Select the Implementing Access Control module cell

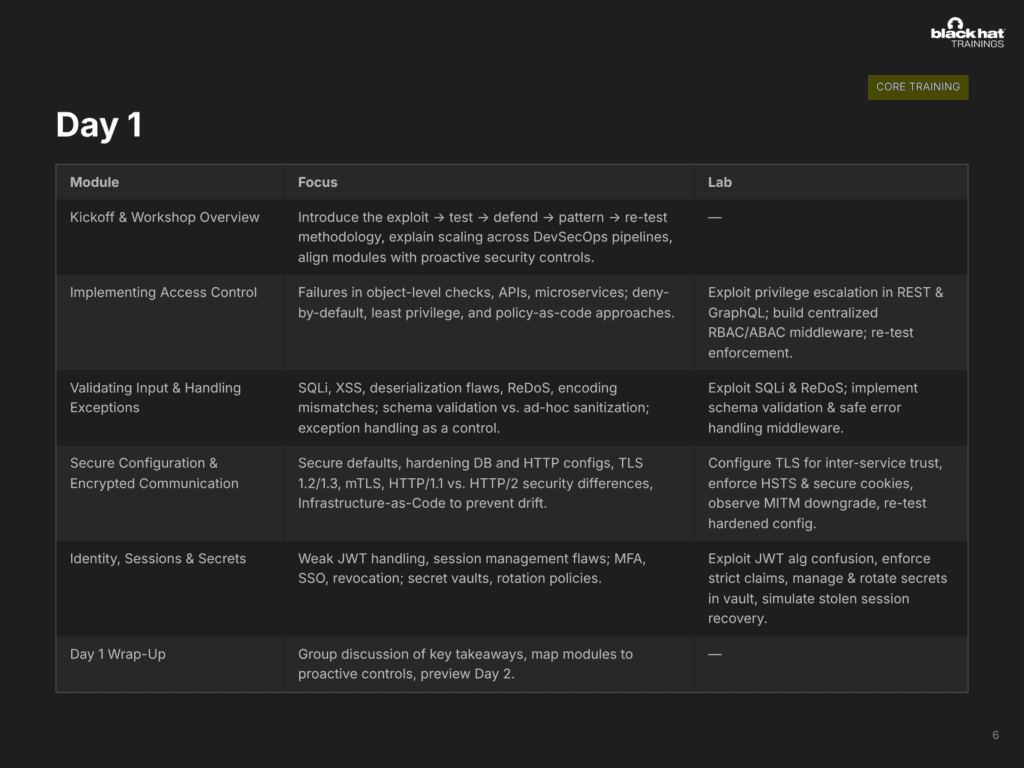pos(163,292)
